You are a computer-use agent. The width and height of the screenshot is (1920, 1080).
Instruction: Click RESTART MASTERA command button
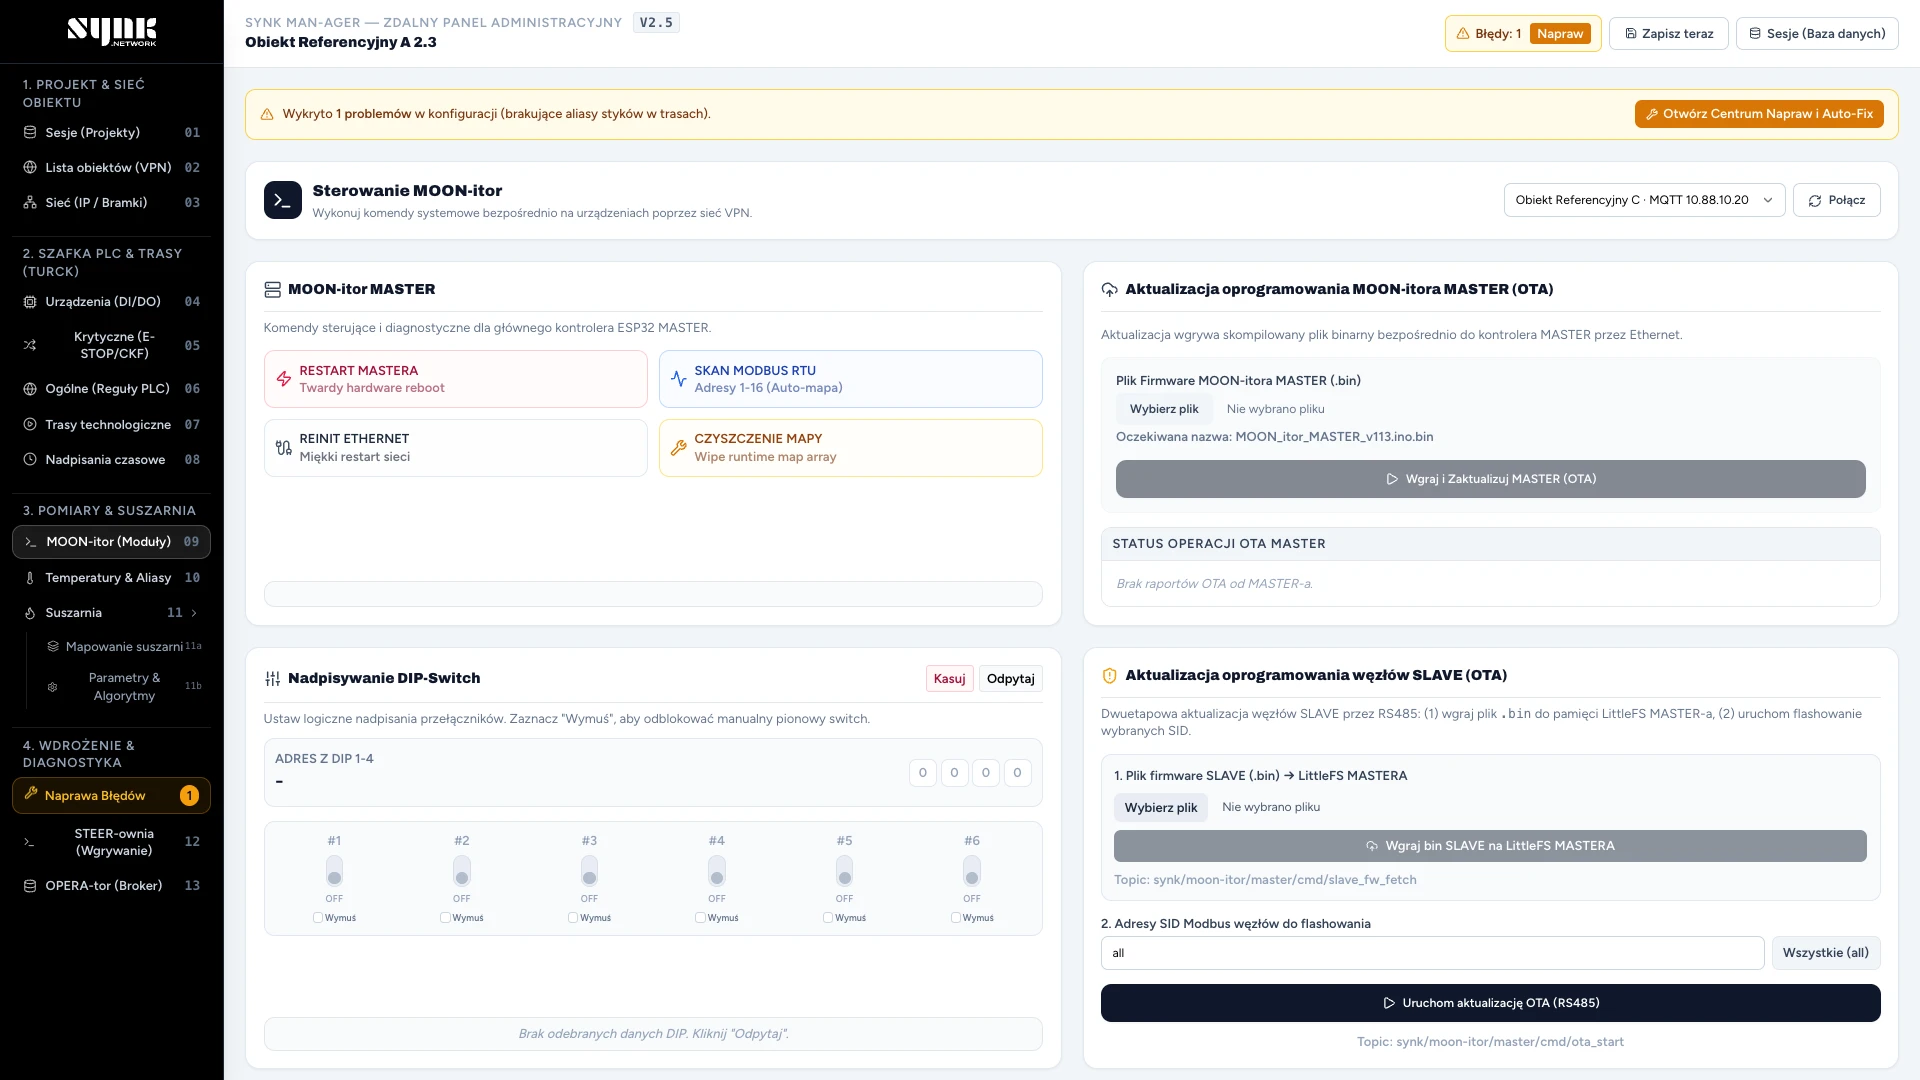coord(456,379)
